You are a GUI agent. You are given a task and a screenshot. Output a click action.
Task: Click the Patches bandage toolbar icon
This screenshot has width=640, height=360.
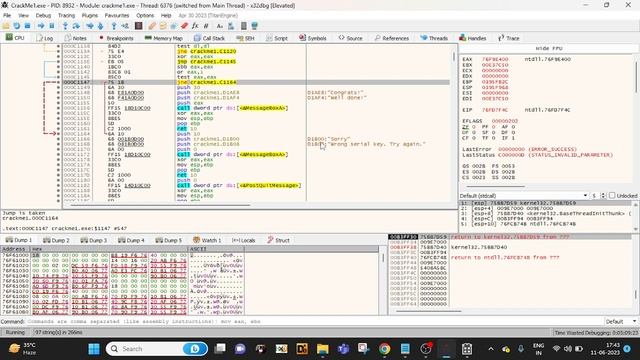point(152,26)
